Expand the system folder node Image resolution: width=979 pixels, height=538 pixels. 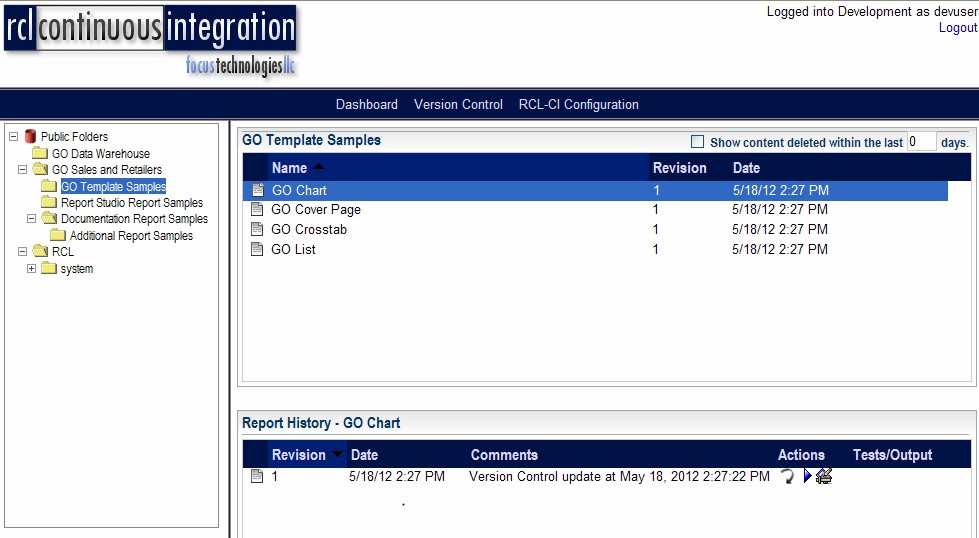click(x=31, y=268)
